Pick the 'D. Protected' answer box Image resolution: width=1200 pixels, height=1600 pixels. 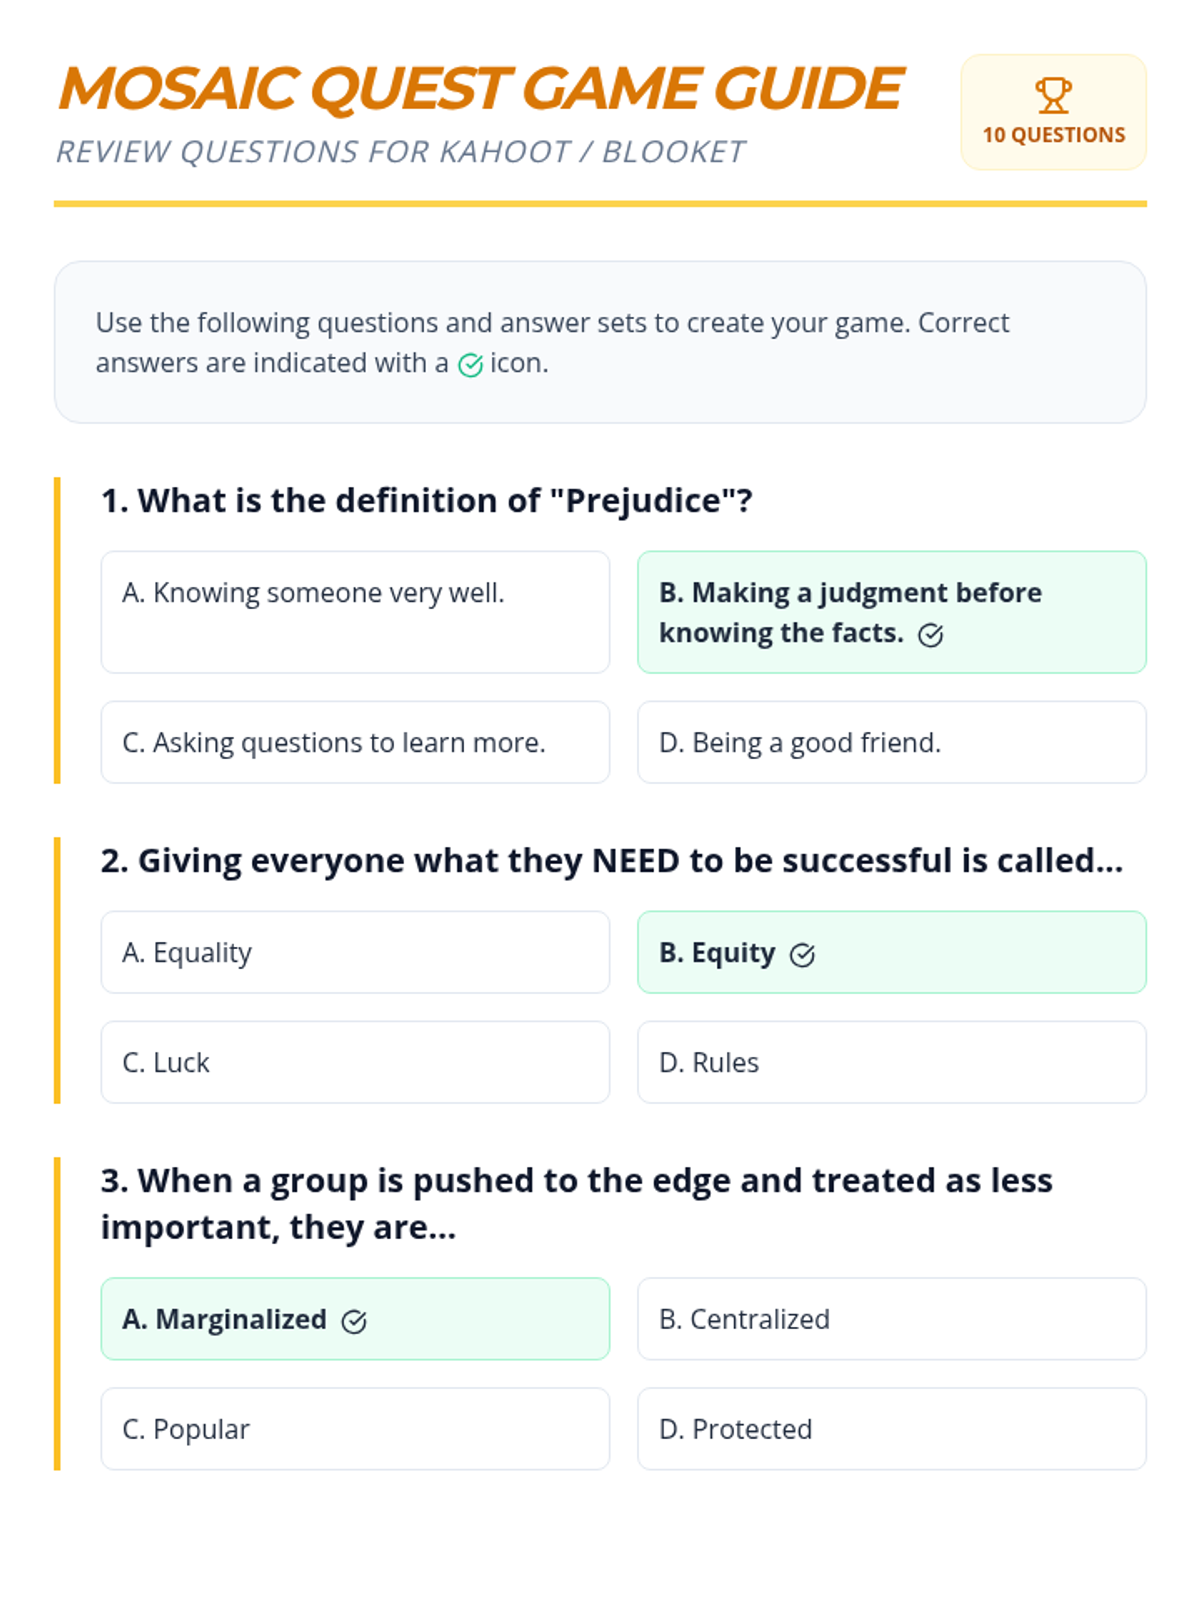pyautogui.click(x=891, y=1429)
